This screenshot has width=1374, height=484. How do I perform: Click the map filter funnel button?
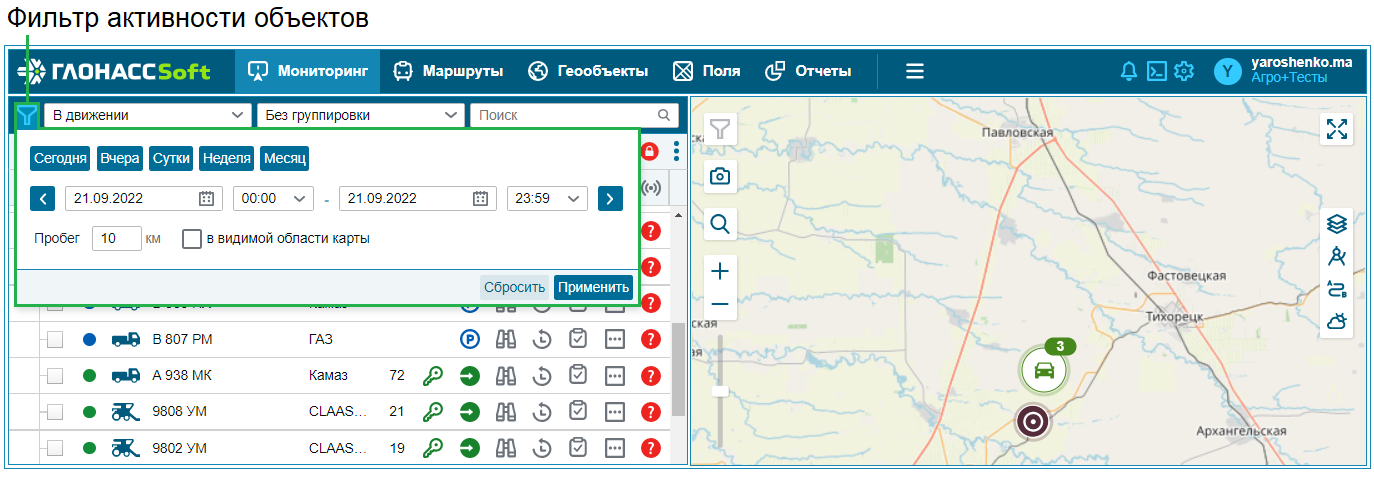720,130
